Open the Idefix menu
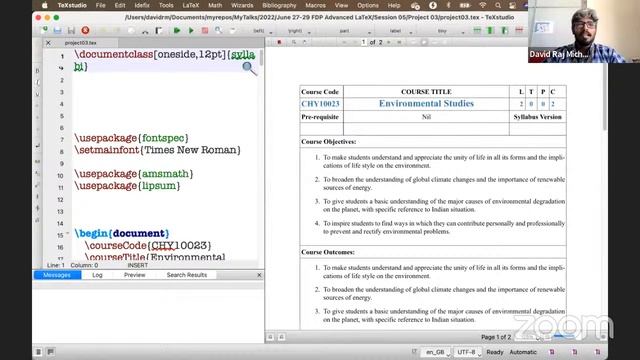Image resolution: width=640 pixels, height=360 pixels. click(142, 5)
